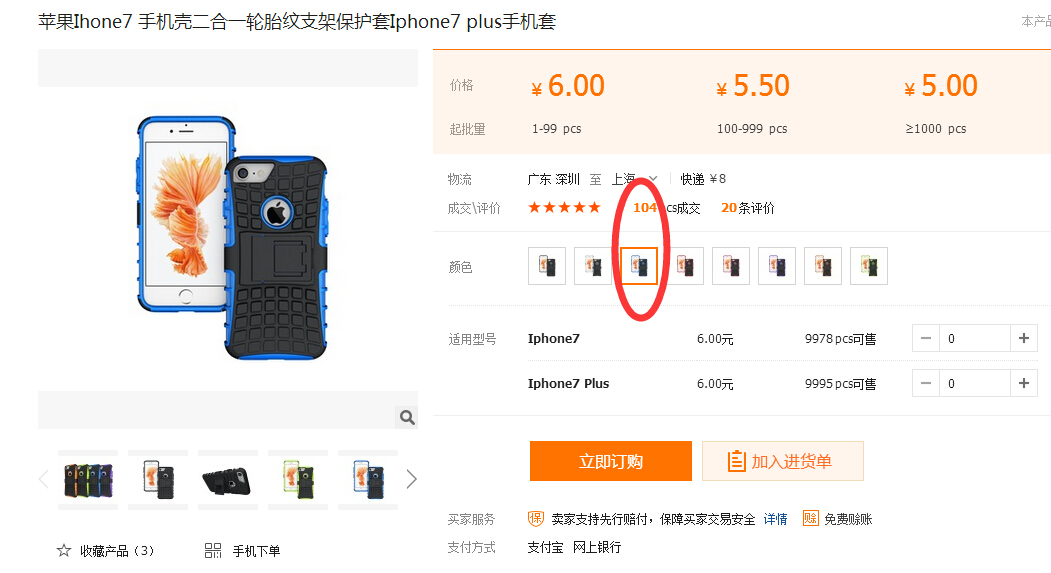
Task: Decrease Iphone7 quantity with minus button
Action: [926, 338]
